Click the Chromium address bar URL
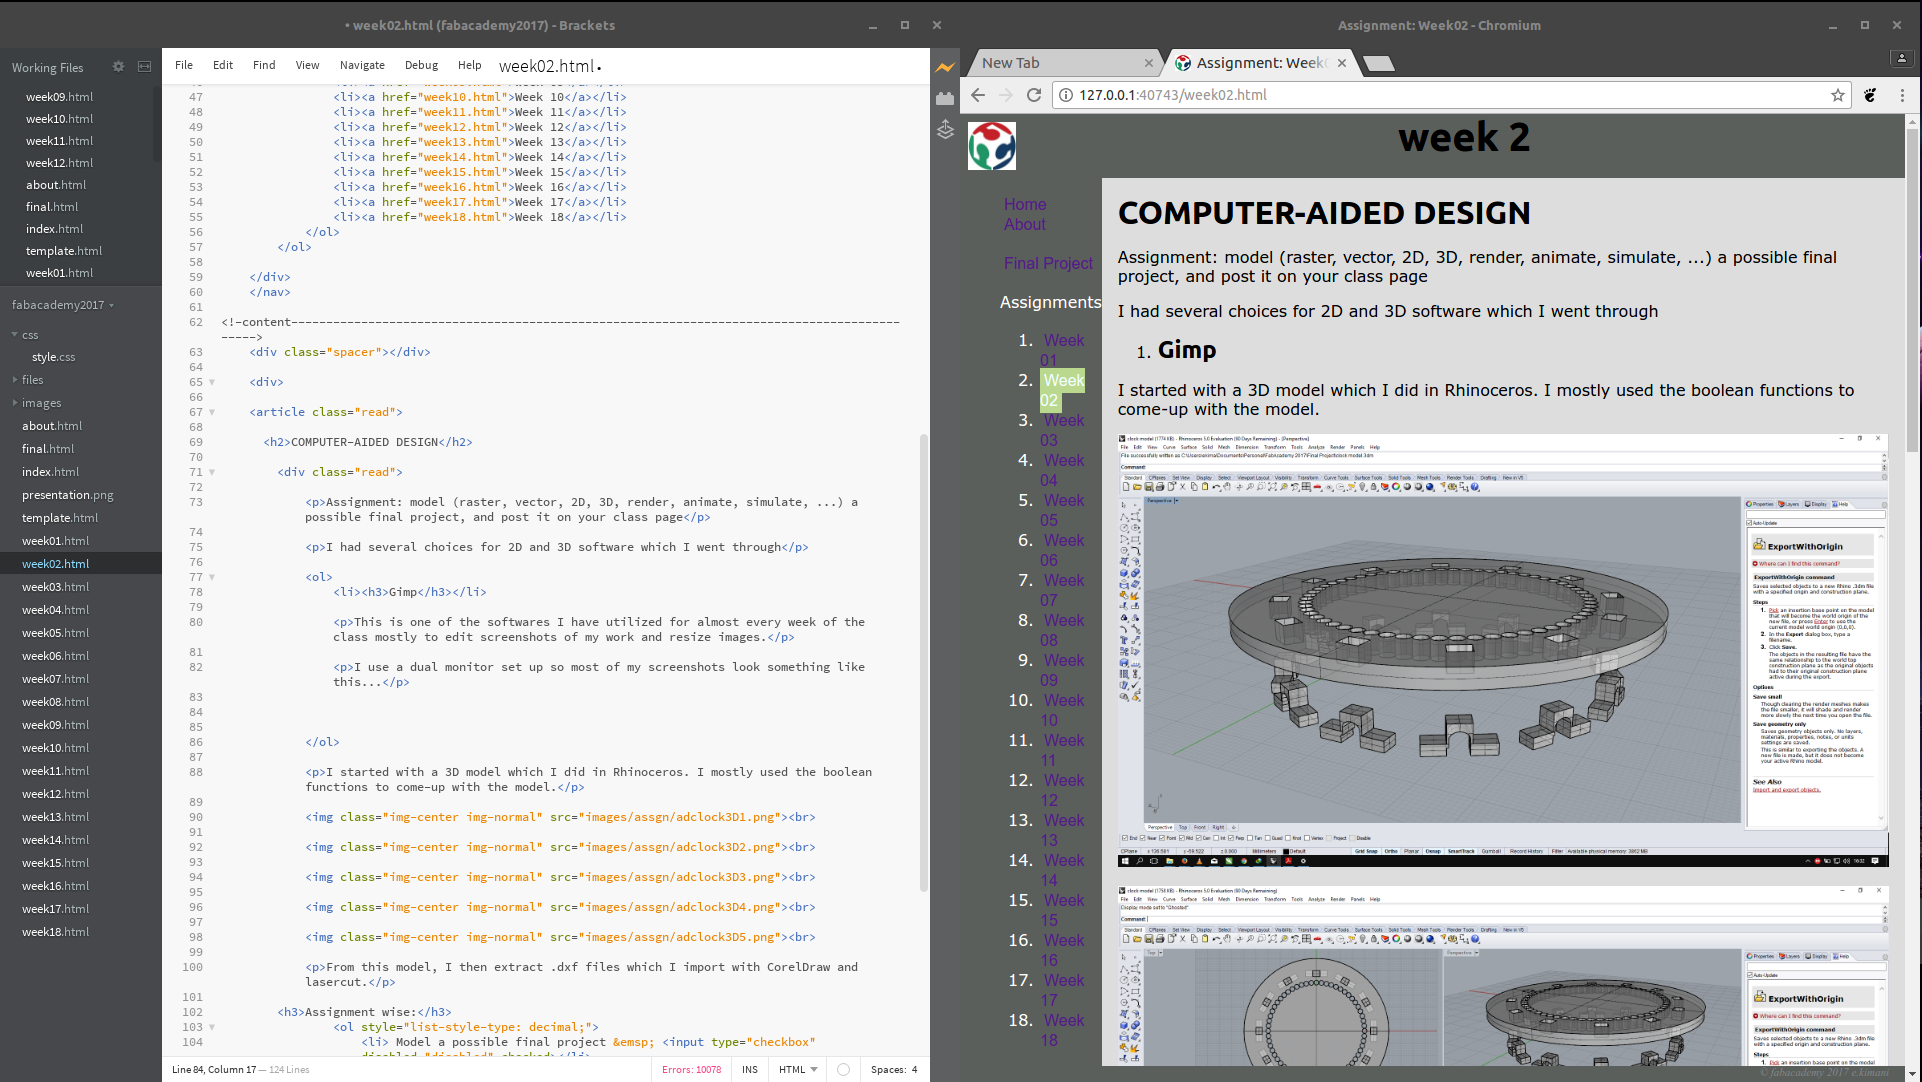Viewport: 1922px width, 1082px height. [1172, 95]
